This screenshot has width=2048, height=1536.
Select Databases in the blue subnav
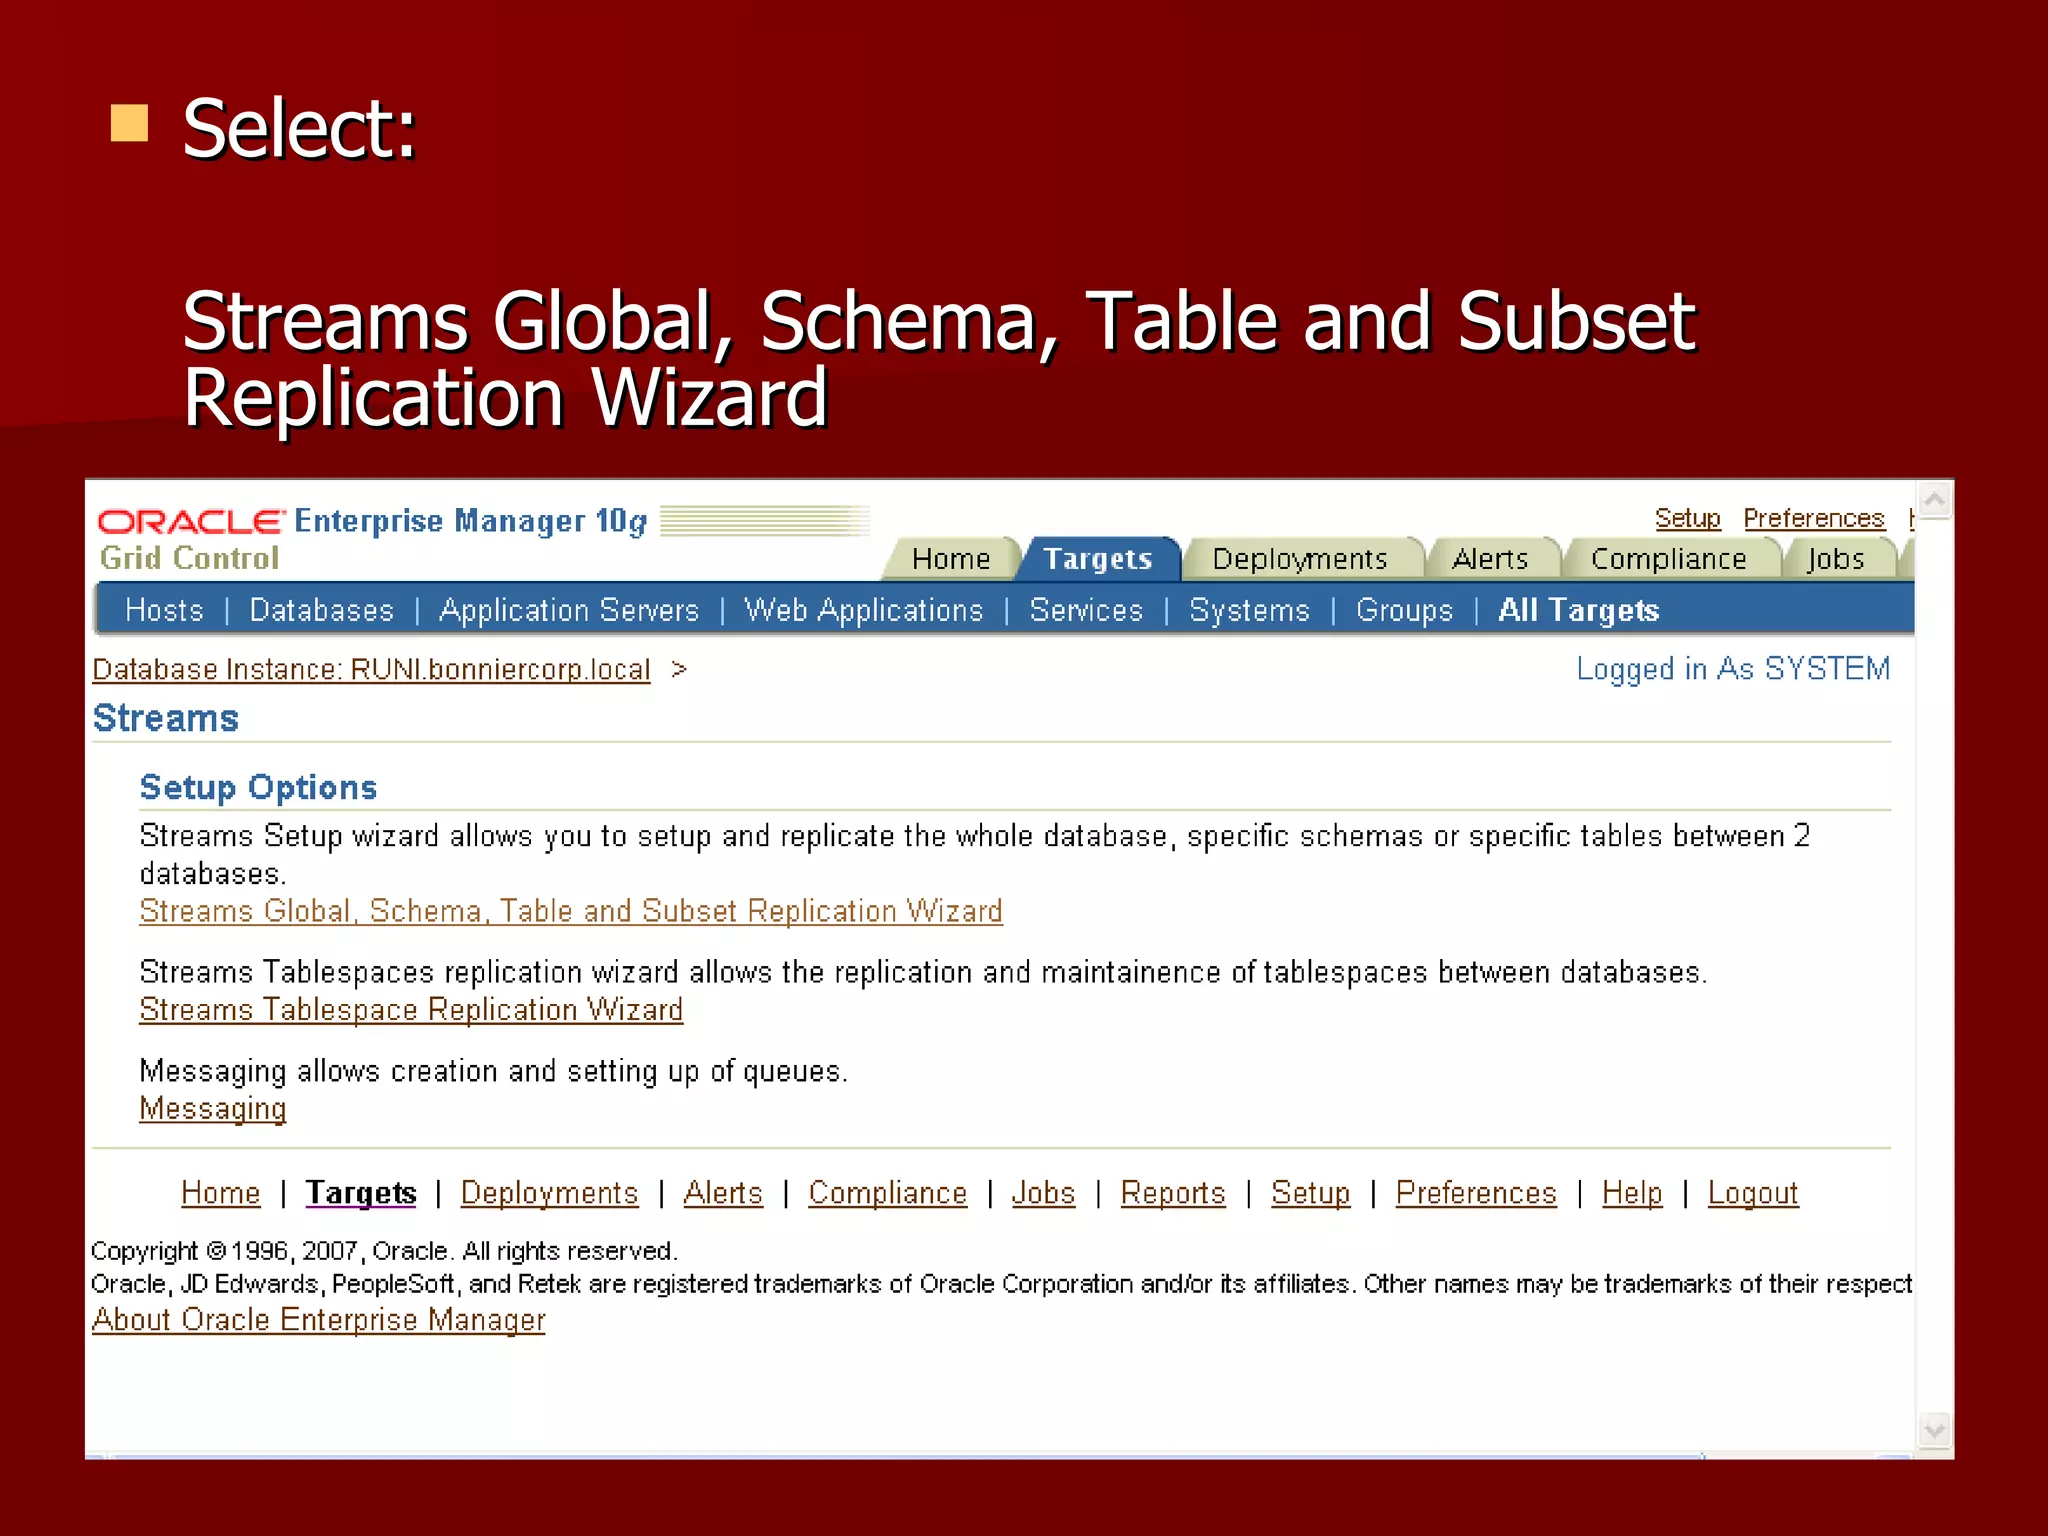pos(321,610)
